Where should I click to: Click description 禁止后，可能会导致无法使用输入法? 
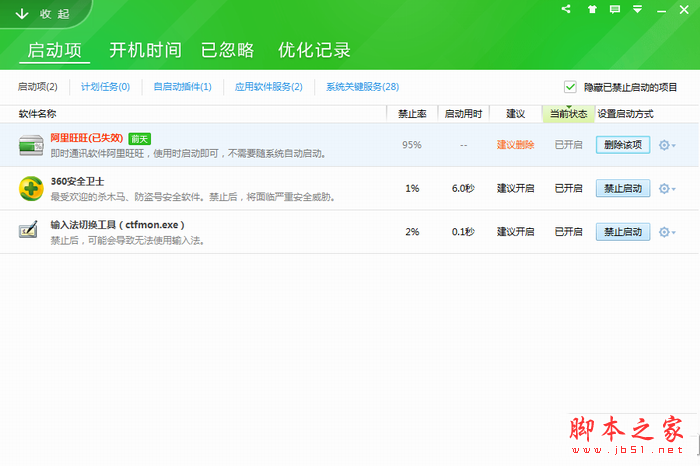point(128,241)
